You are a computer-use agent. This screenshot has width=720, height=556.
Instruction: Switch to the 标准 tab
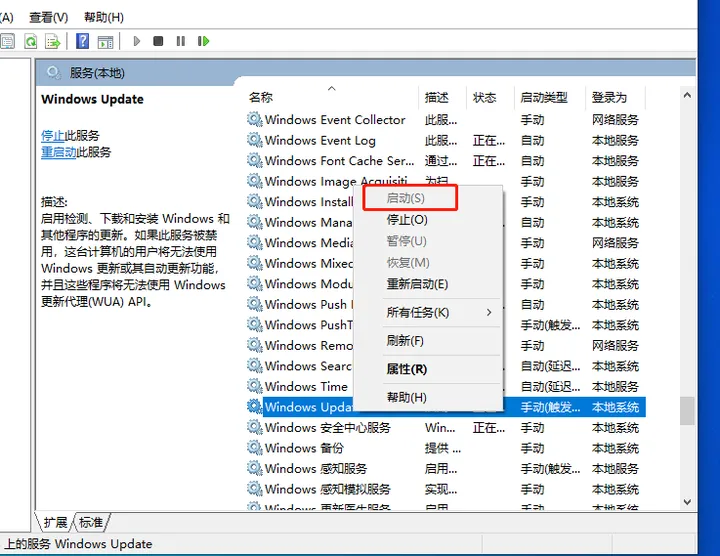[91, 522]
